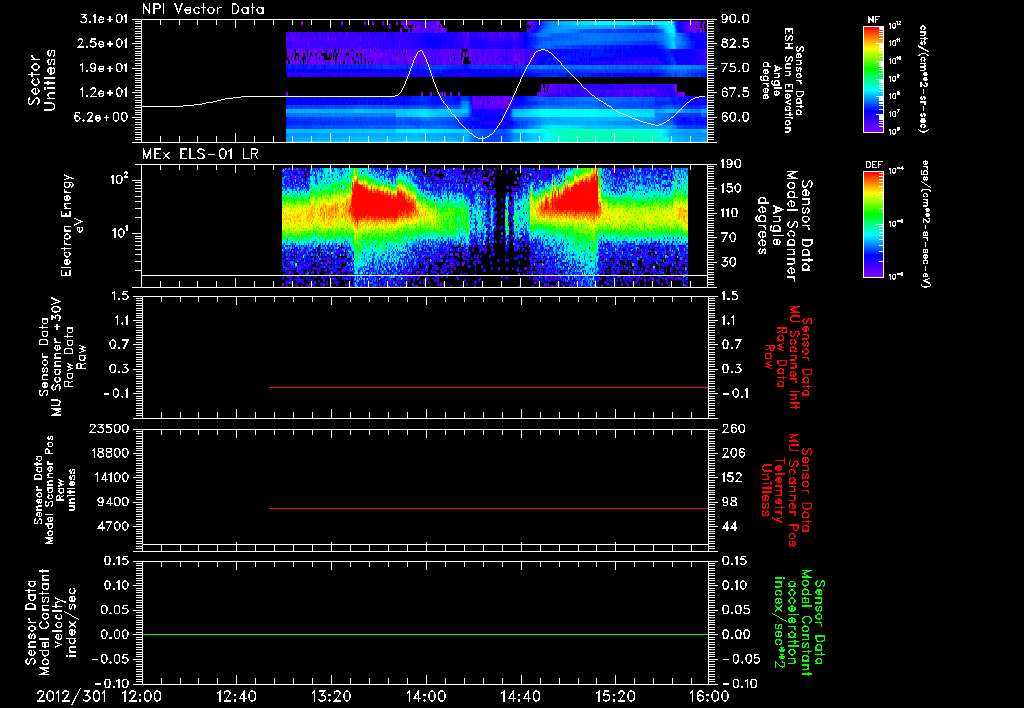Click the MEx ELS-01 LR panel title
The height and width of the screenshot is (708, 1024).
click(200, 154)
